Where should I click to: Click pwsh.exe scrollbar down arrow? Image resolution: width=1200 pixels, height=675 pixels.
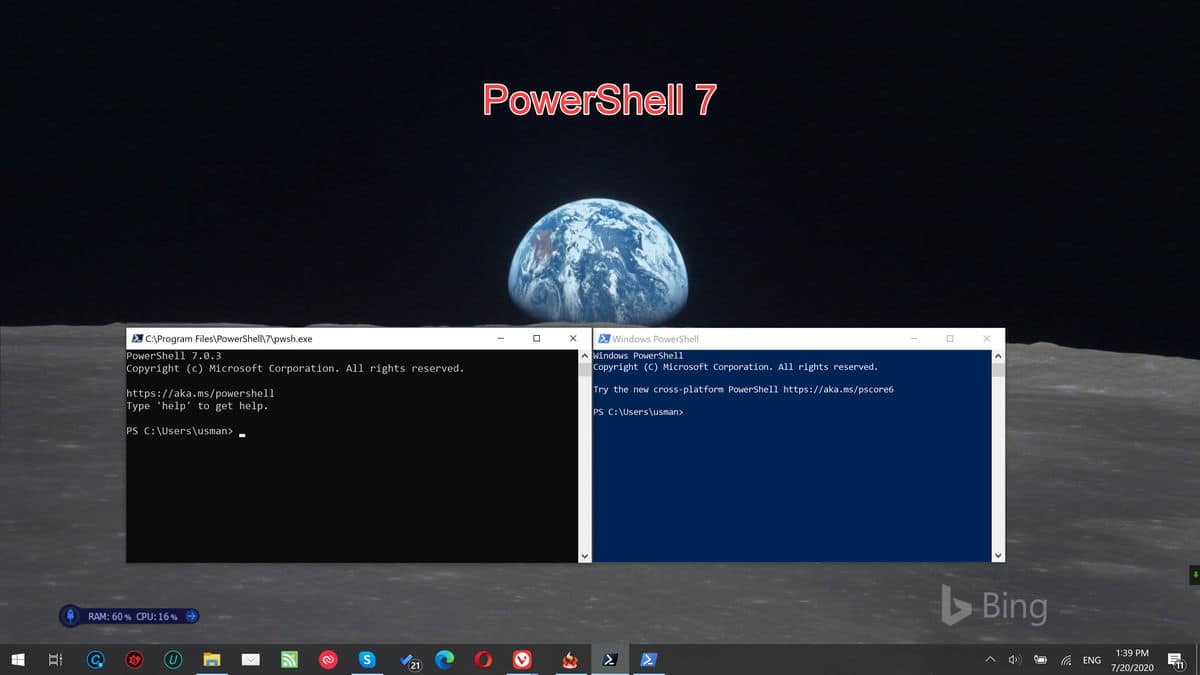point(585,555)
